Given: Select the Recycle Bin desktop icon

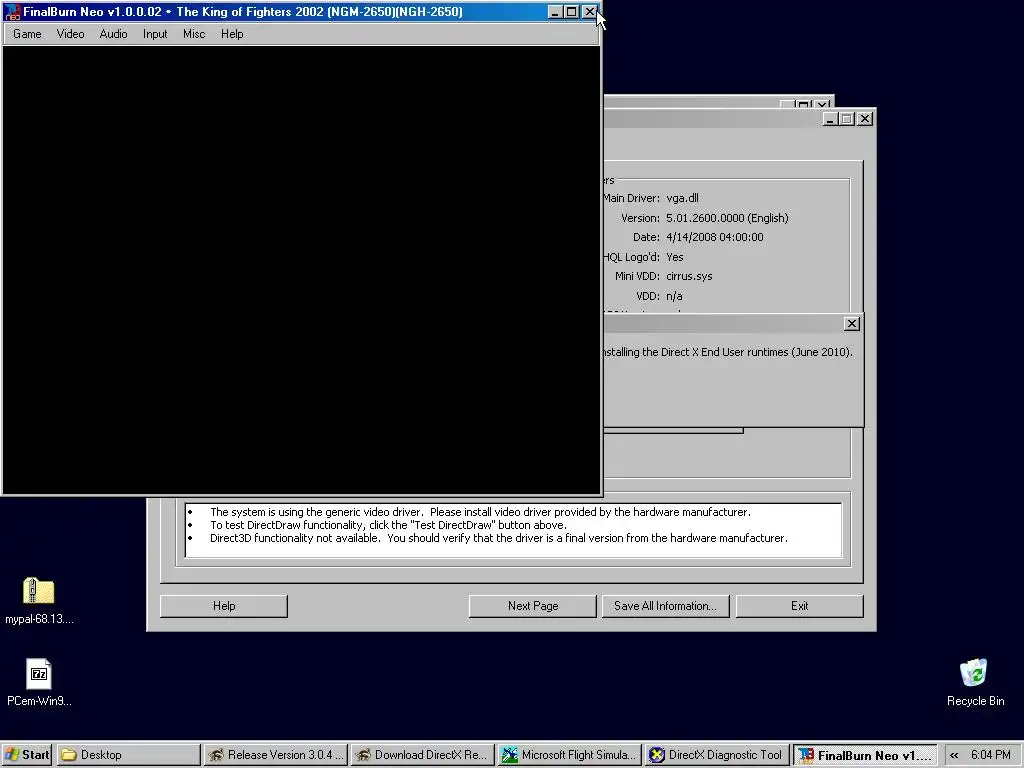Looking at the screenshot, I should pyautogui.click(x=975, y=683).
